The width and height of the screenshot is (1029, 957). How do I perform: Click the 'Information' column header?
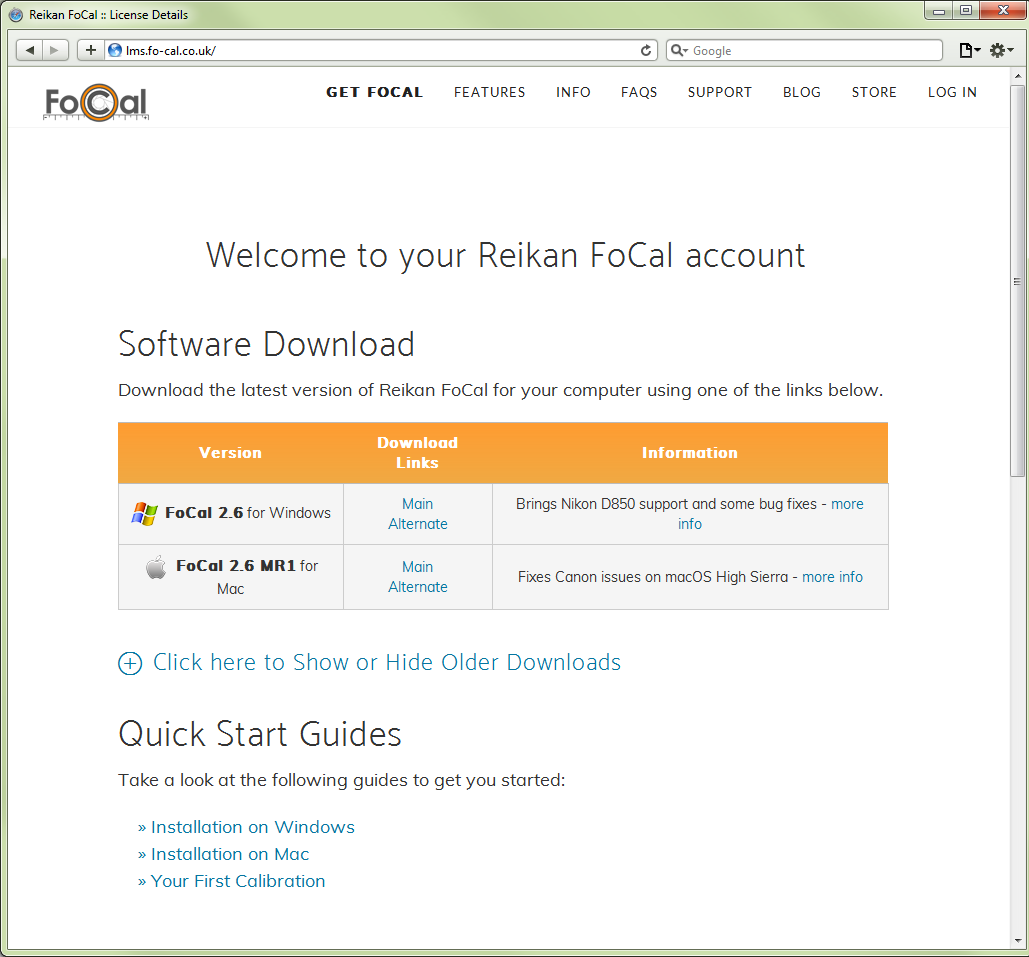[690, 453]
